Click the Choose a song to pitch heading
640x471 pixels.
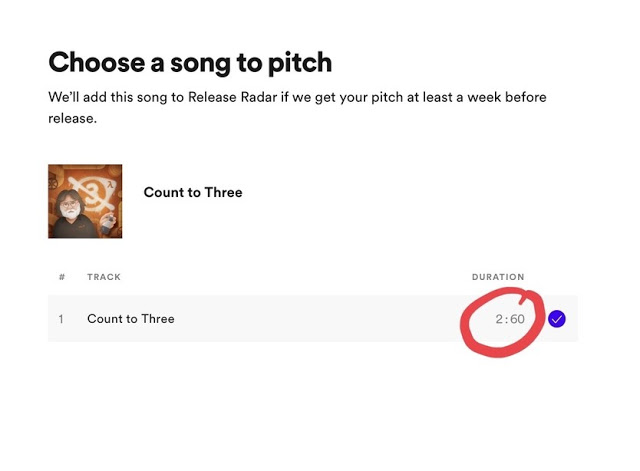point(190,62)
